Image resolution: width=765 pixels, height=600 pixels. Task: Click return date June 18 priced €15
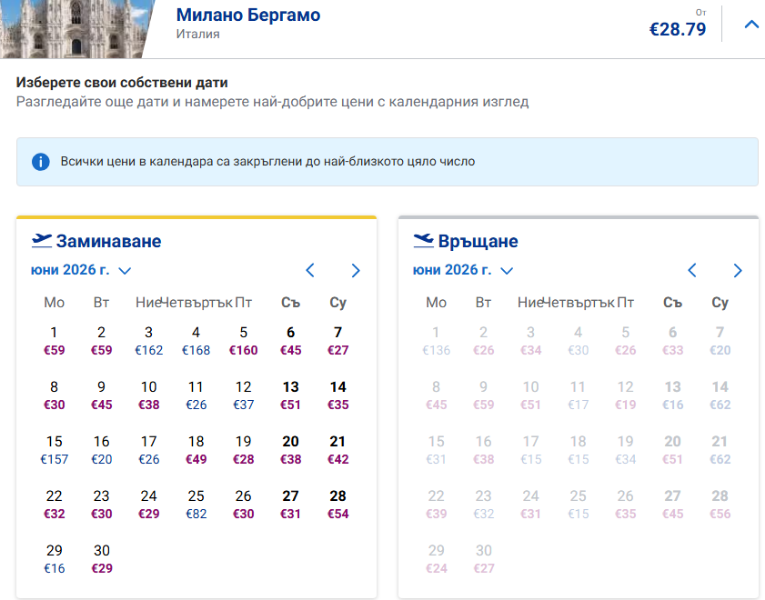[x=578, y=450]
